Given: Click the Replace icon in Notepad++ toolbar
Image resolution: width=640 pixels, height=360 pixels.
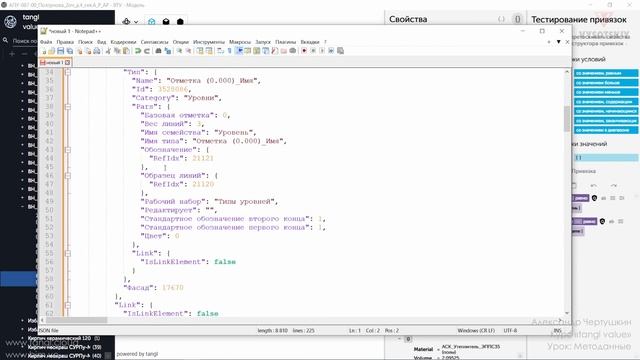Looking at the screenshot, I should [167, 51].
